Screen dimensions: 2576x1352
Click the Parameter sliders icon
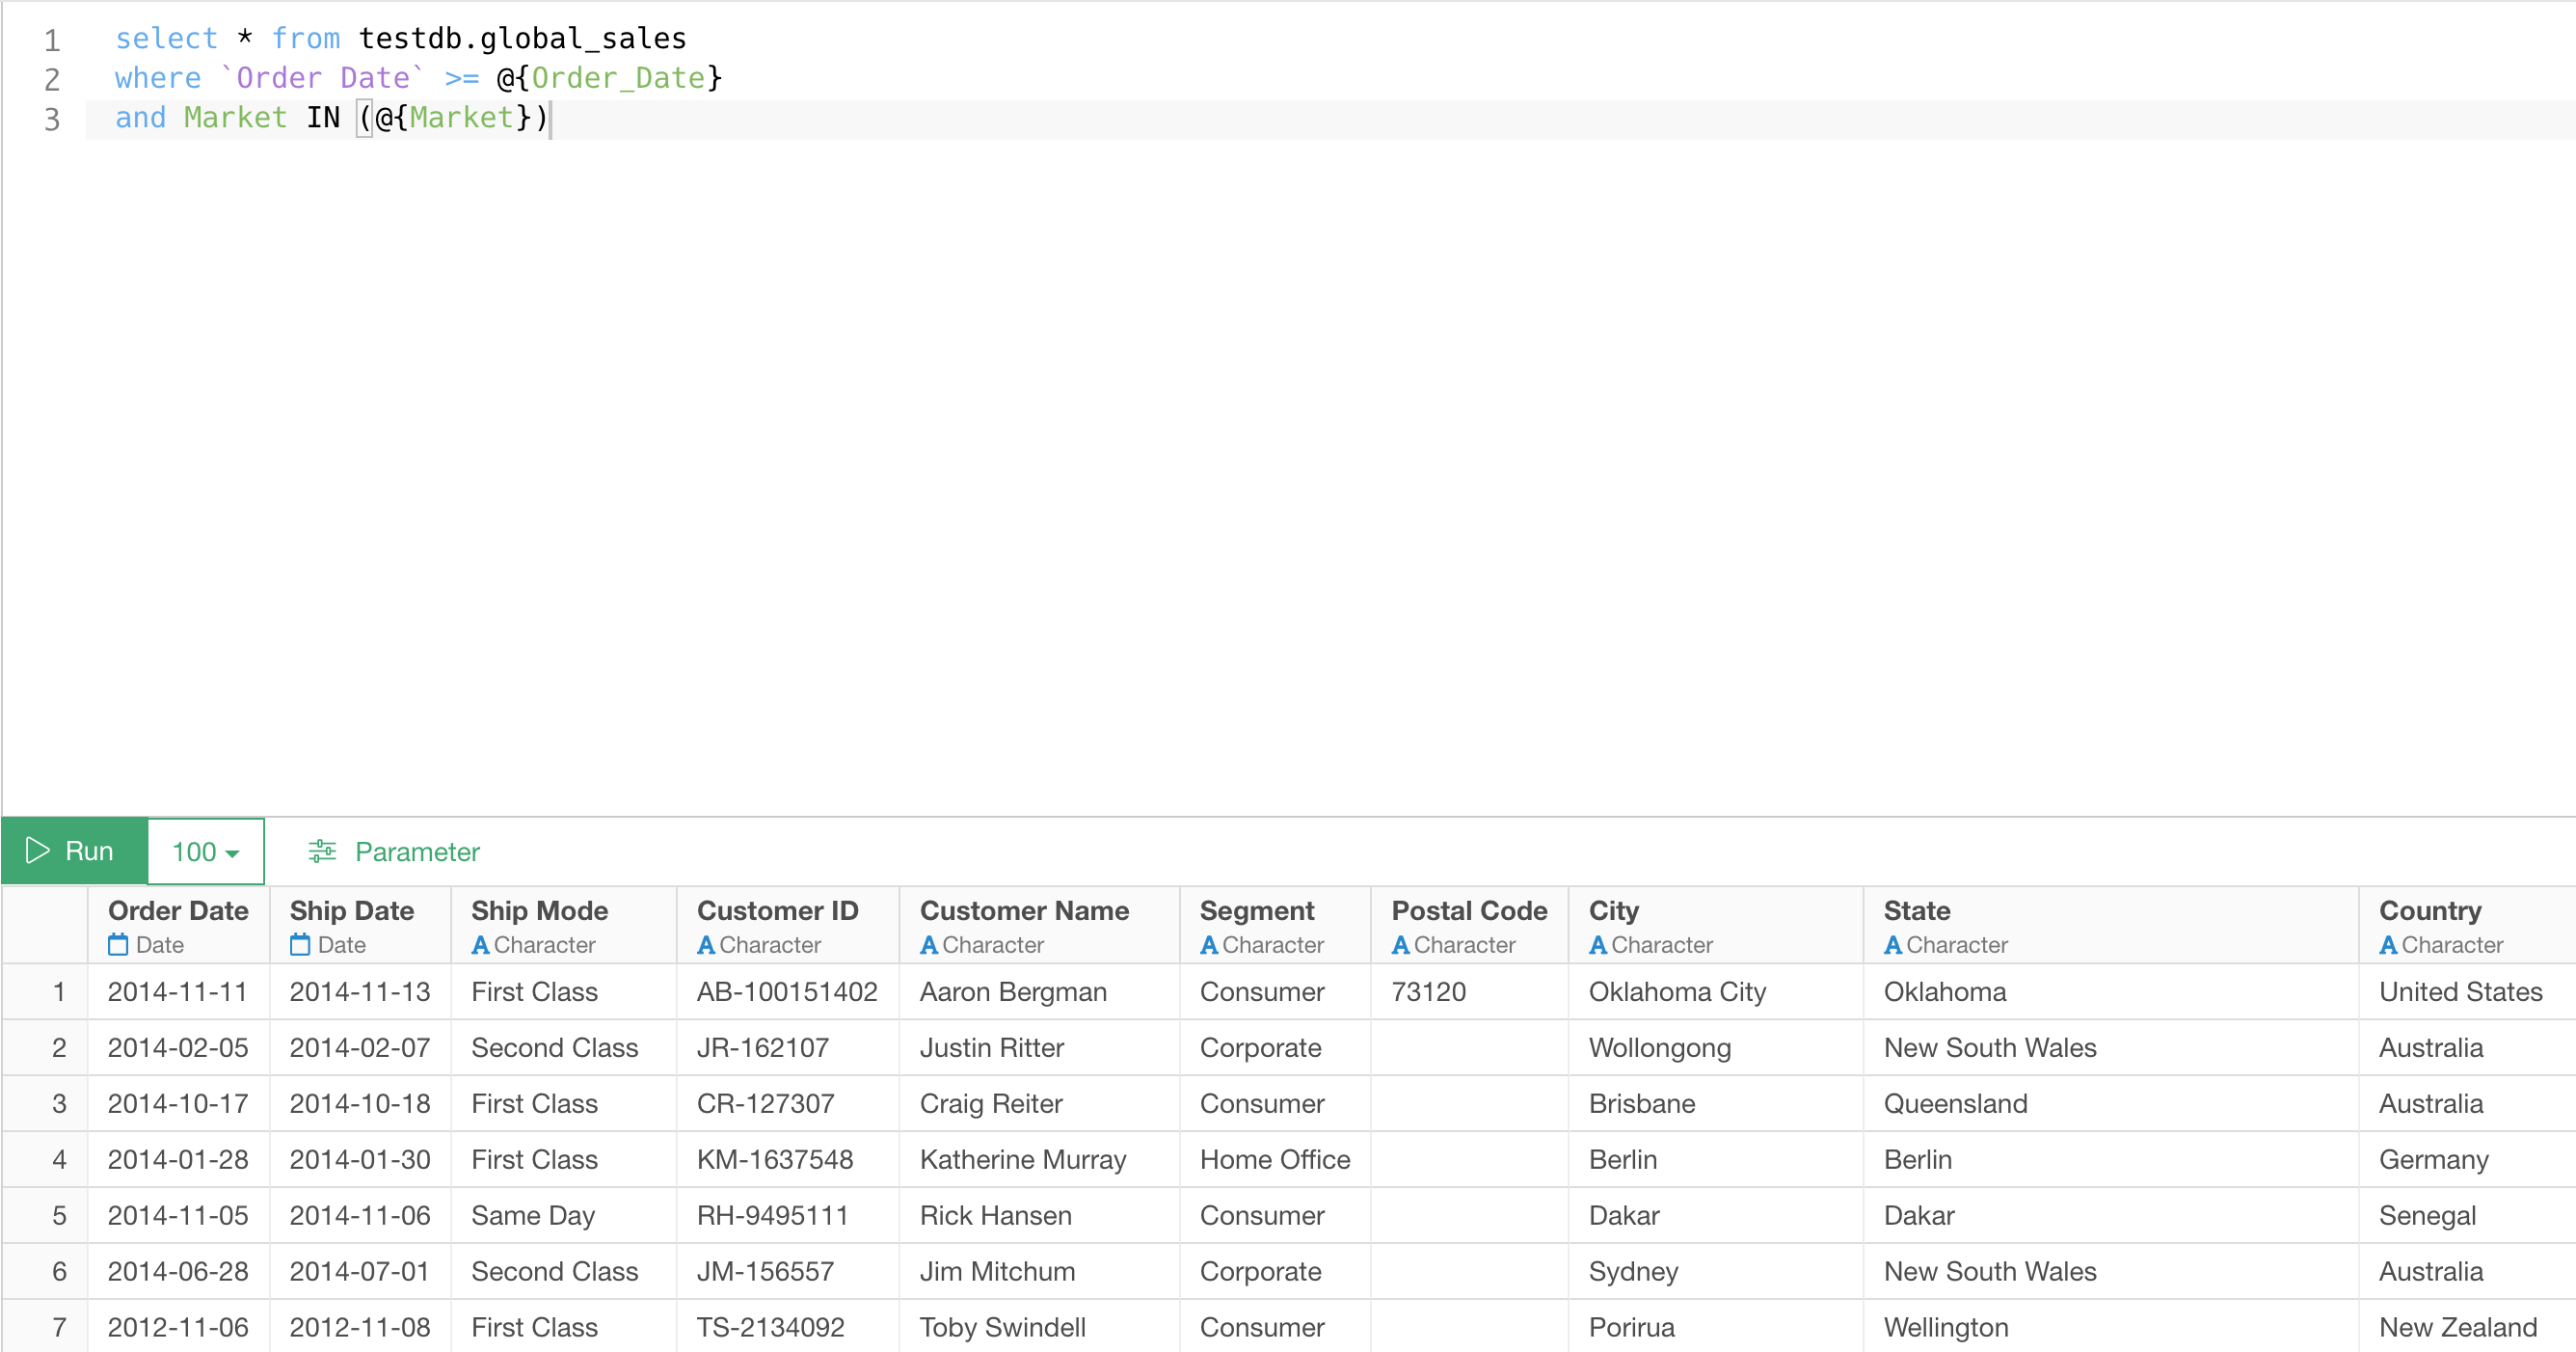322,851
